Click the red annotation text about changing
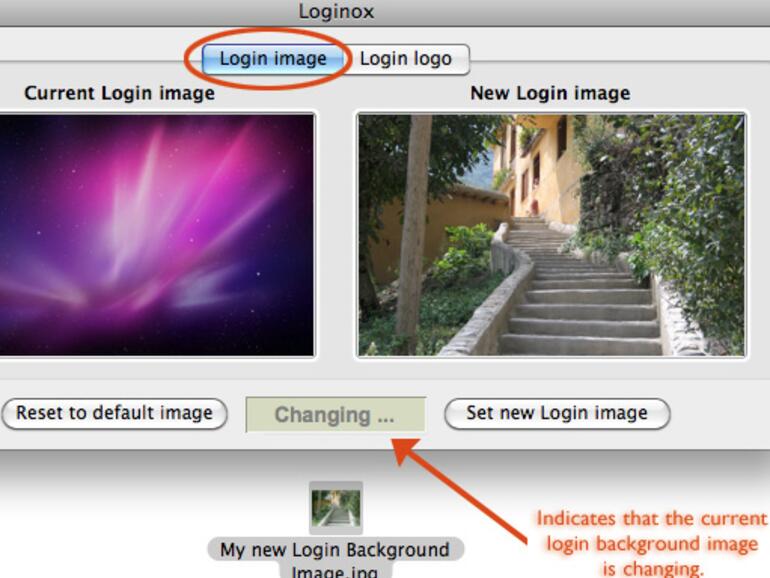This screenshot has height=578, width=770. [x=652, y=544]
